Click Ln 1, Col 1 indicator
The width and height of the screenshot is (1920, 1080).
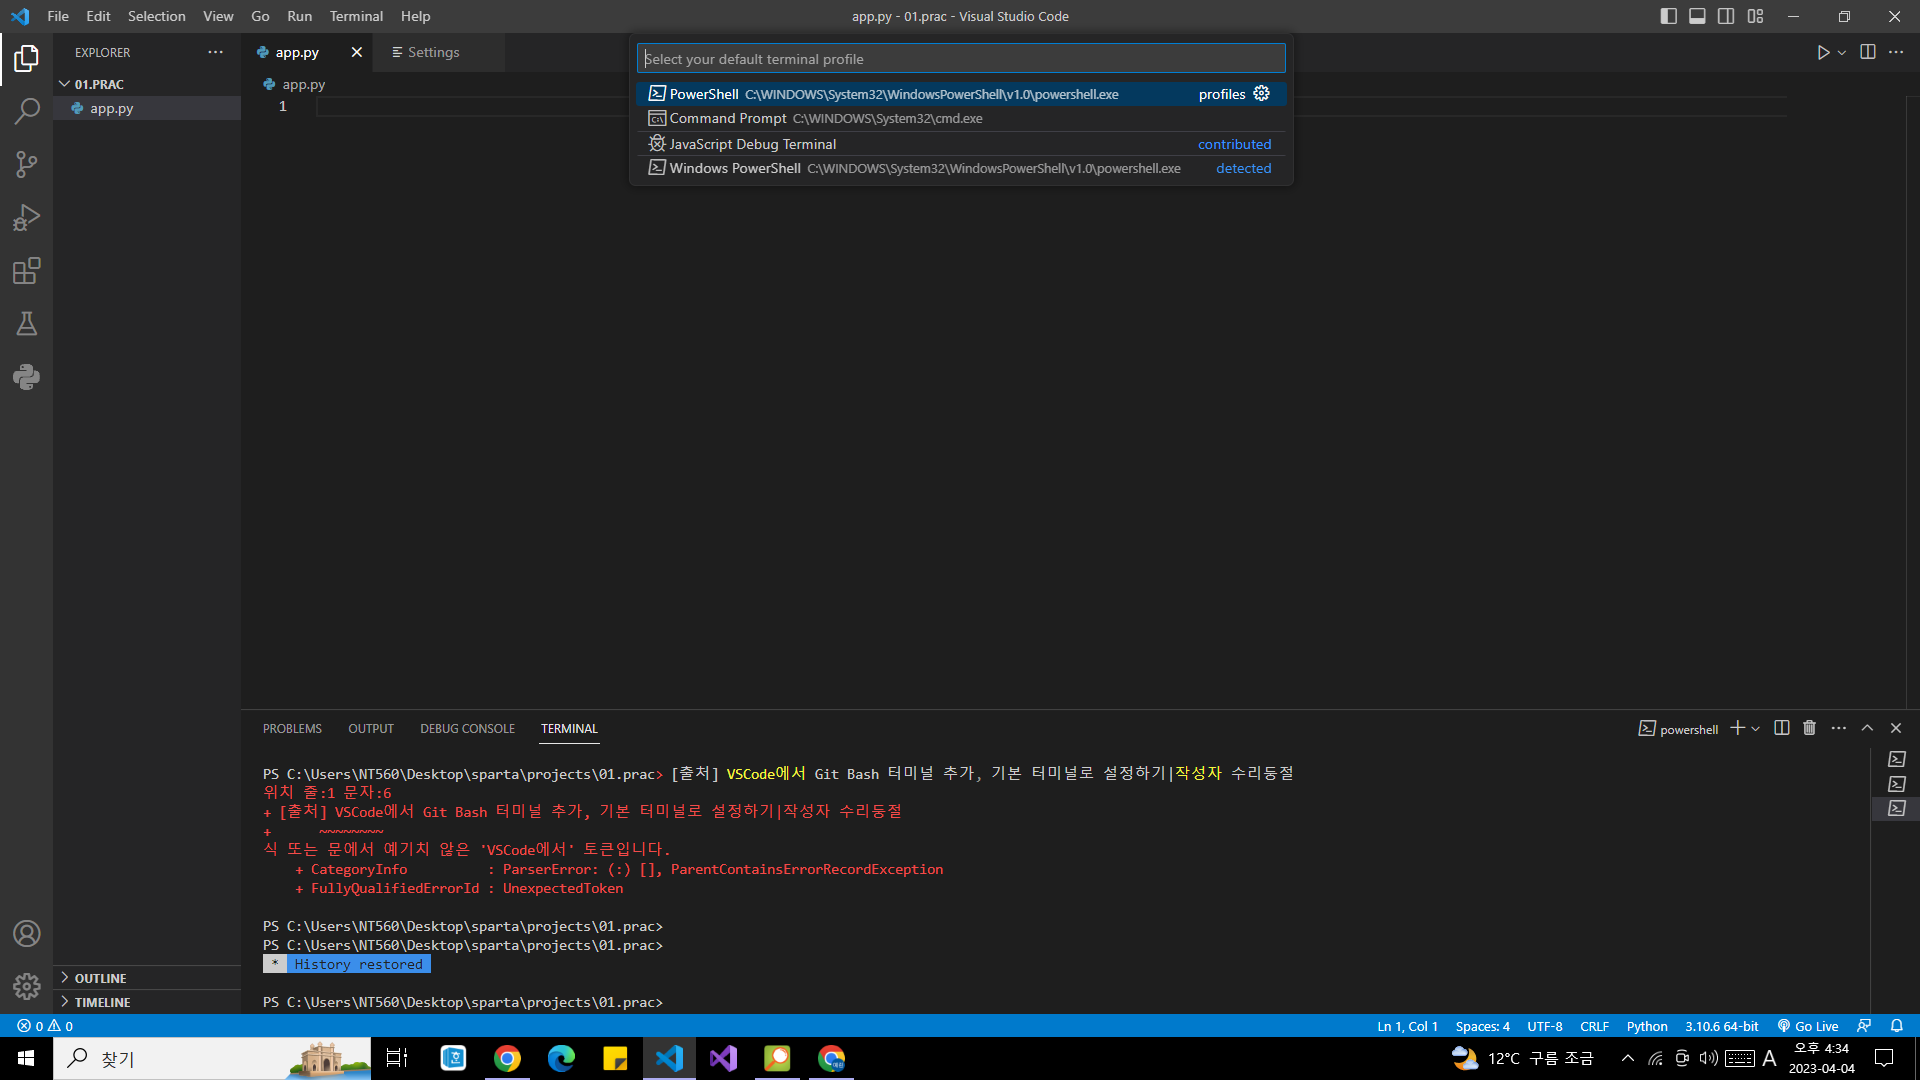1407,1026
